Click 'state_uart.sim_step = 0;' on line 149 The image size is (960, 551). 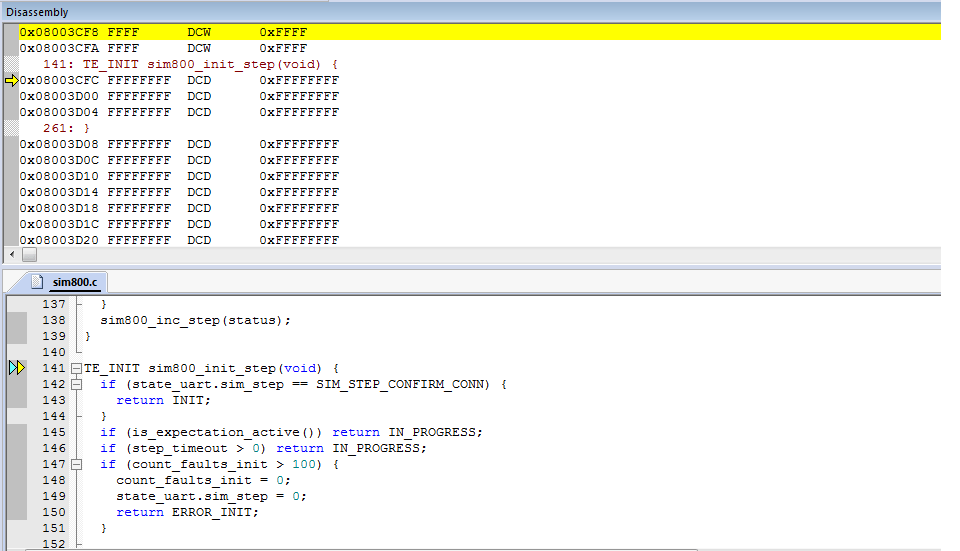coord(211,497)
